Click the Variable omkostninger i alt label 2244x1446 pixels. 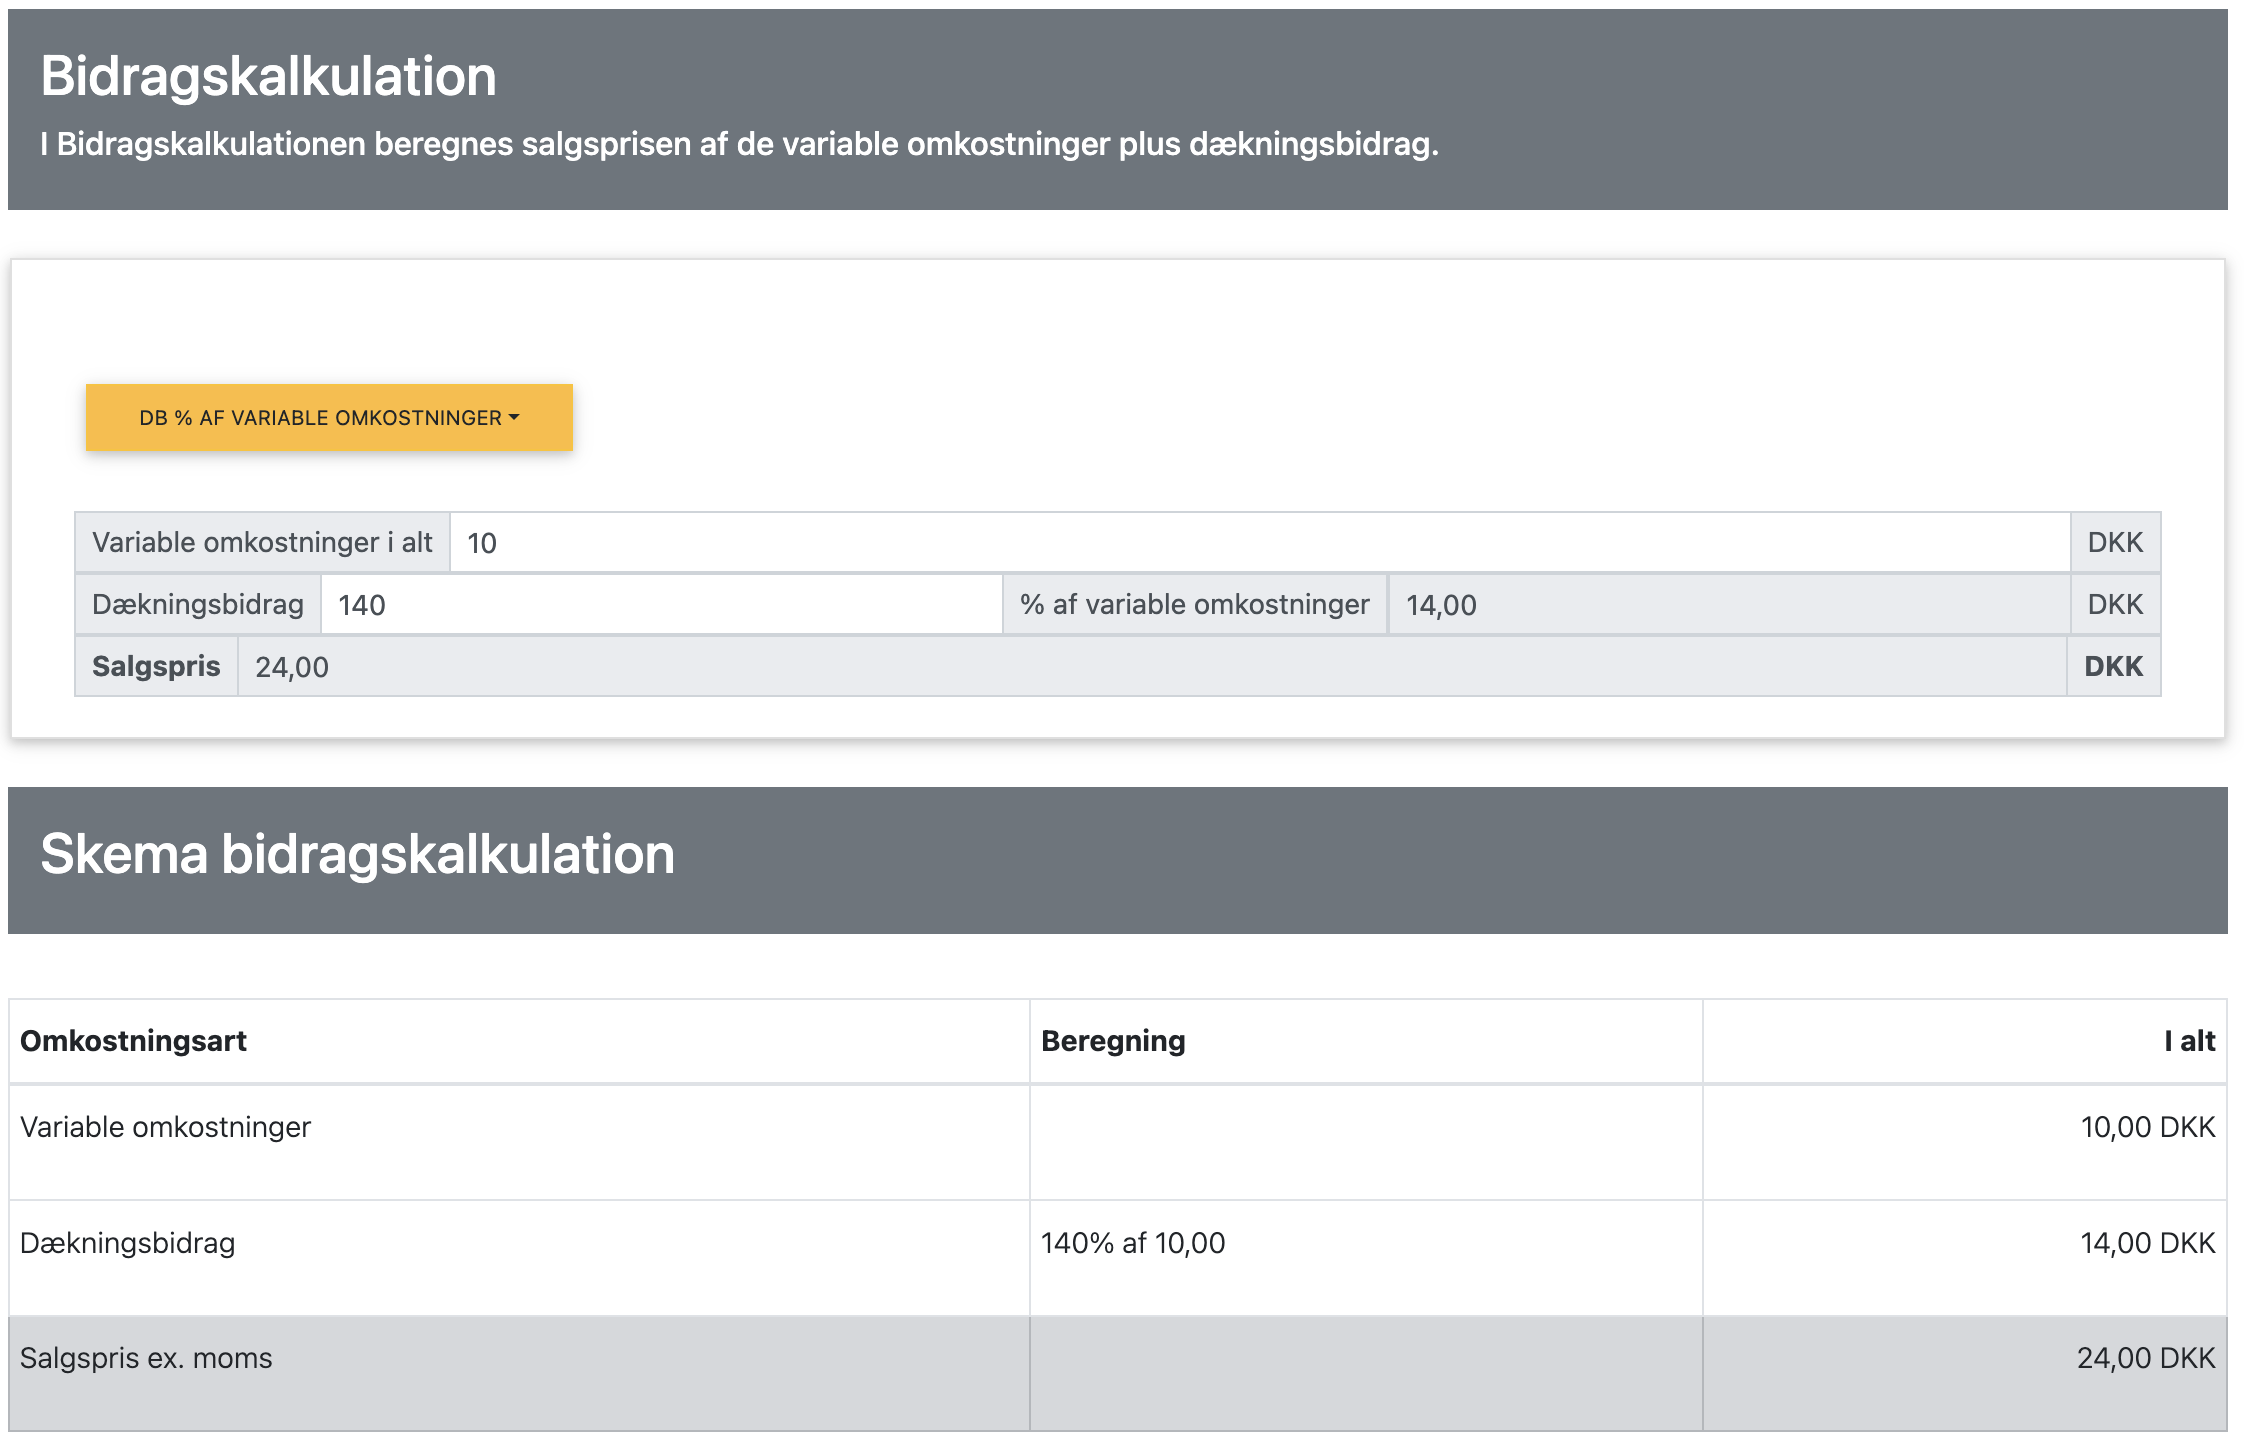pos(262,543)
